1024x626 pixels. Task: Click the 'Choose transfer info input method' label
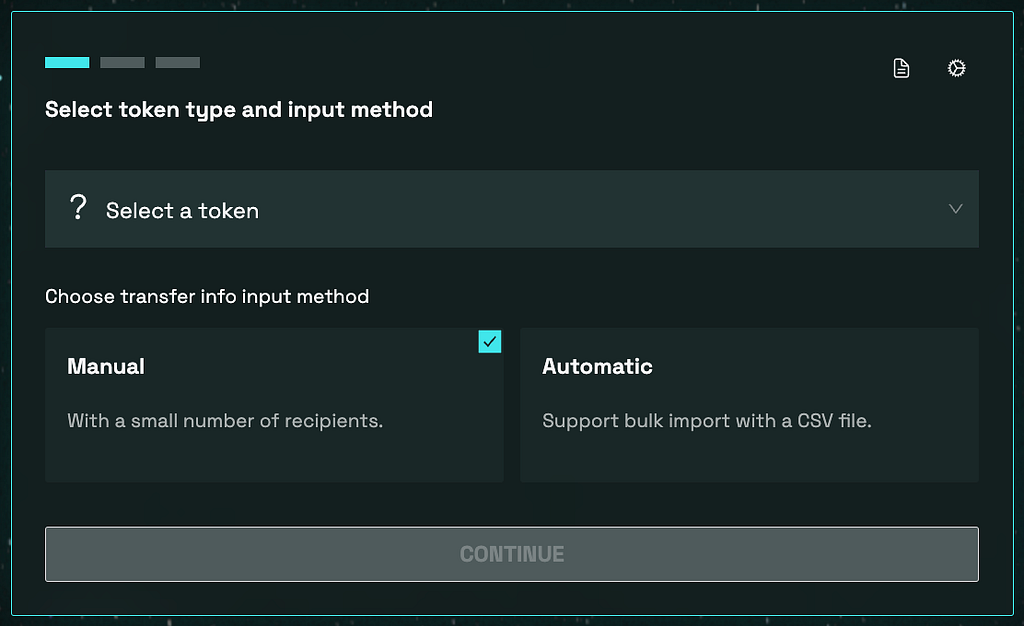click(x=207, y=296)
